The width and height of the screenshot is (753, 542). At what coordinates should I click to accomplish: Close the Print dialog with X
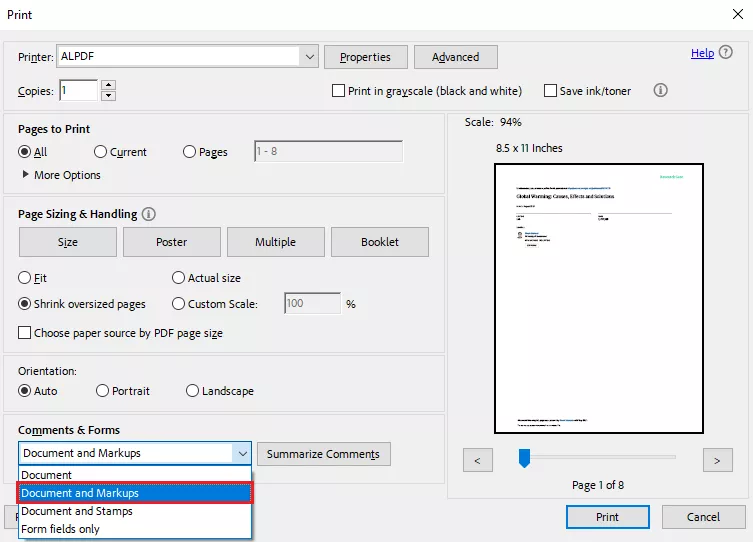[x=738, y=14]
